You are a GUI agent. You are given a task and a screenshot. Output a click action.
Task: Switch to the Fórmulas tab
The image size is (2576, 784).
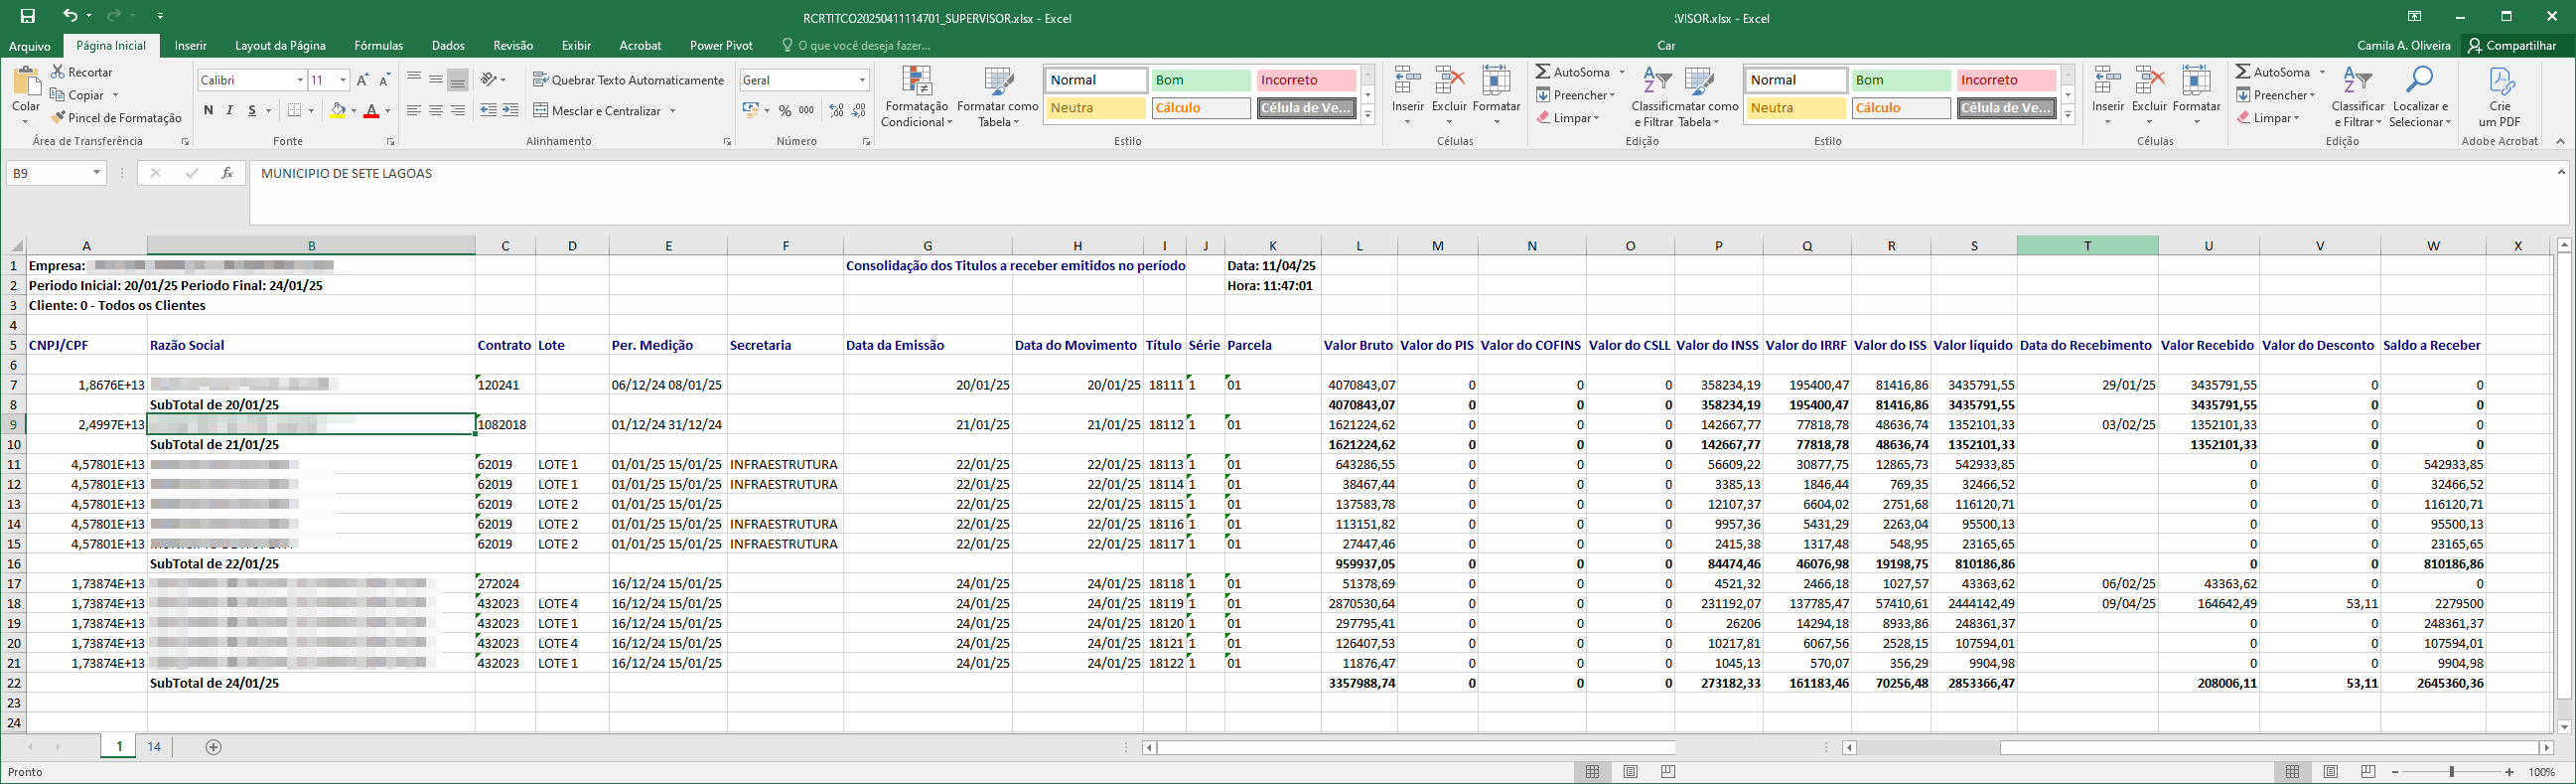pos(378,45)
